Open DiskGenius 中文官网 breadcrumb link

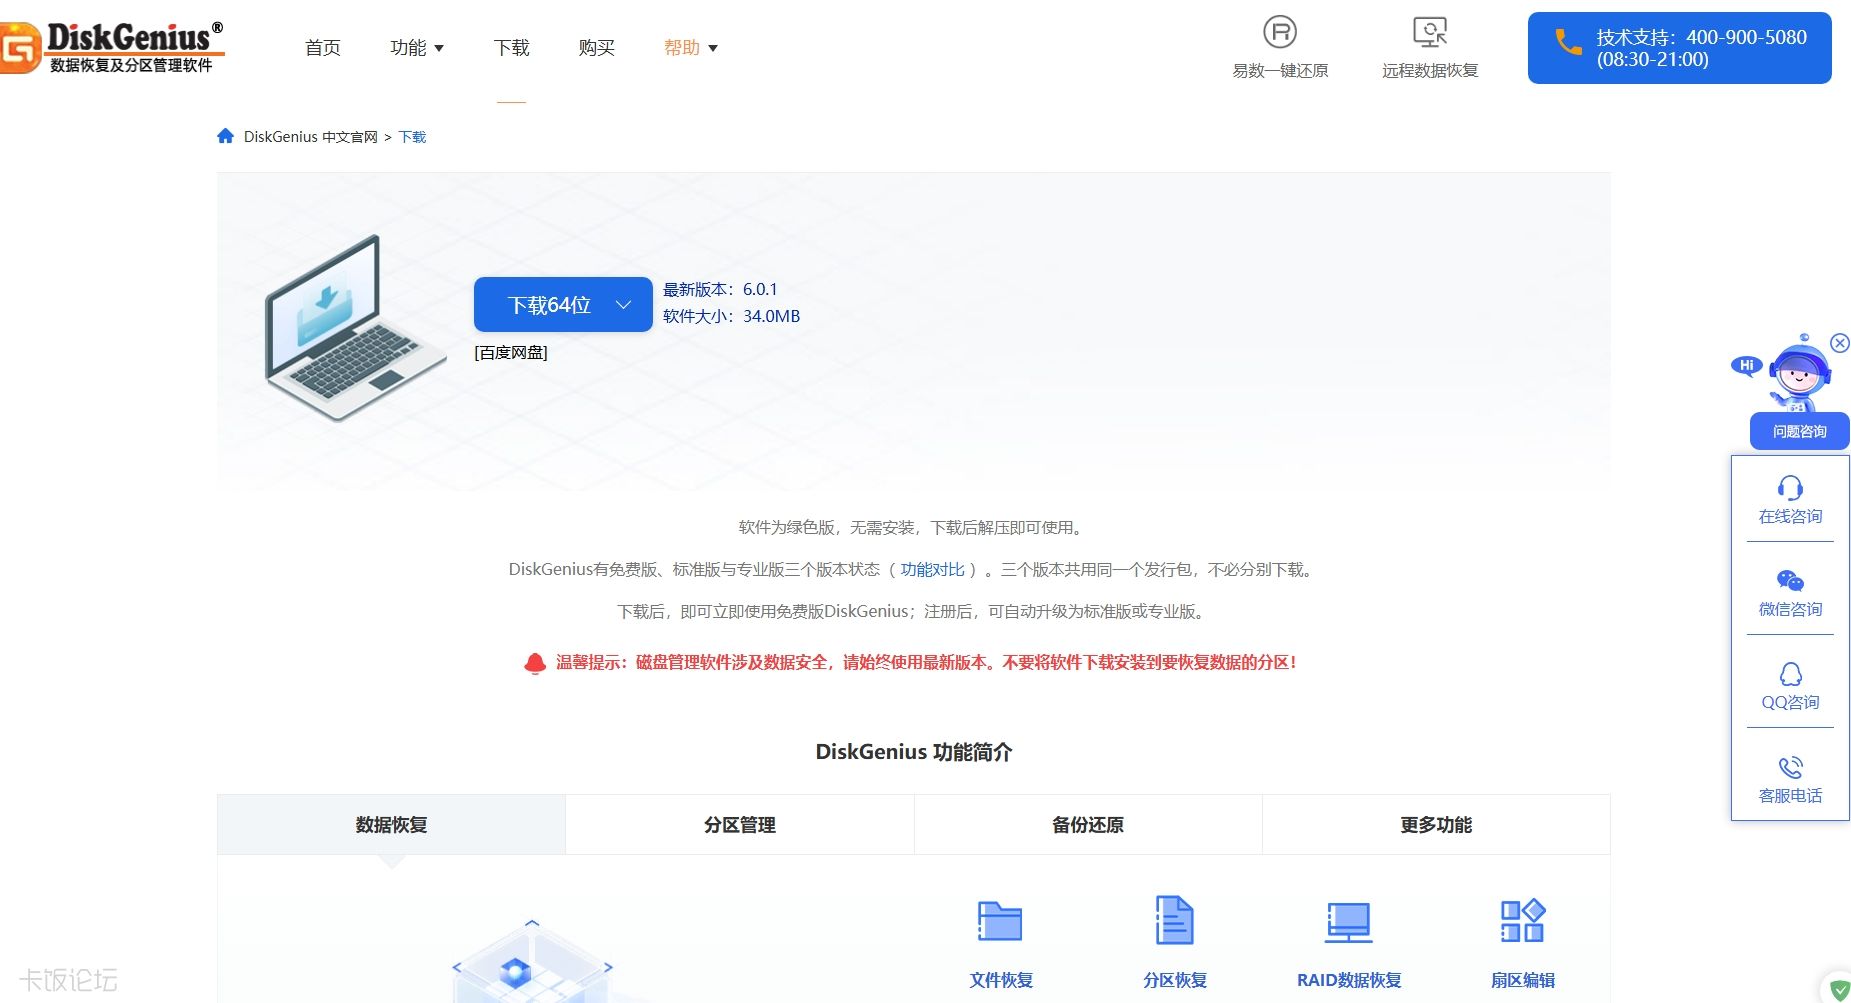(310, 137)
